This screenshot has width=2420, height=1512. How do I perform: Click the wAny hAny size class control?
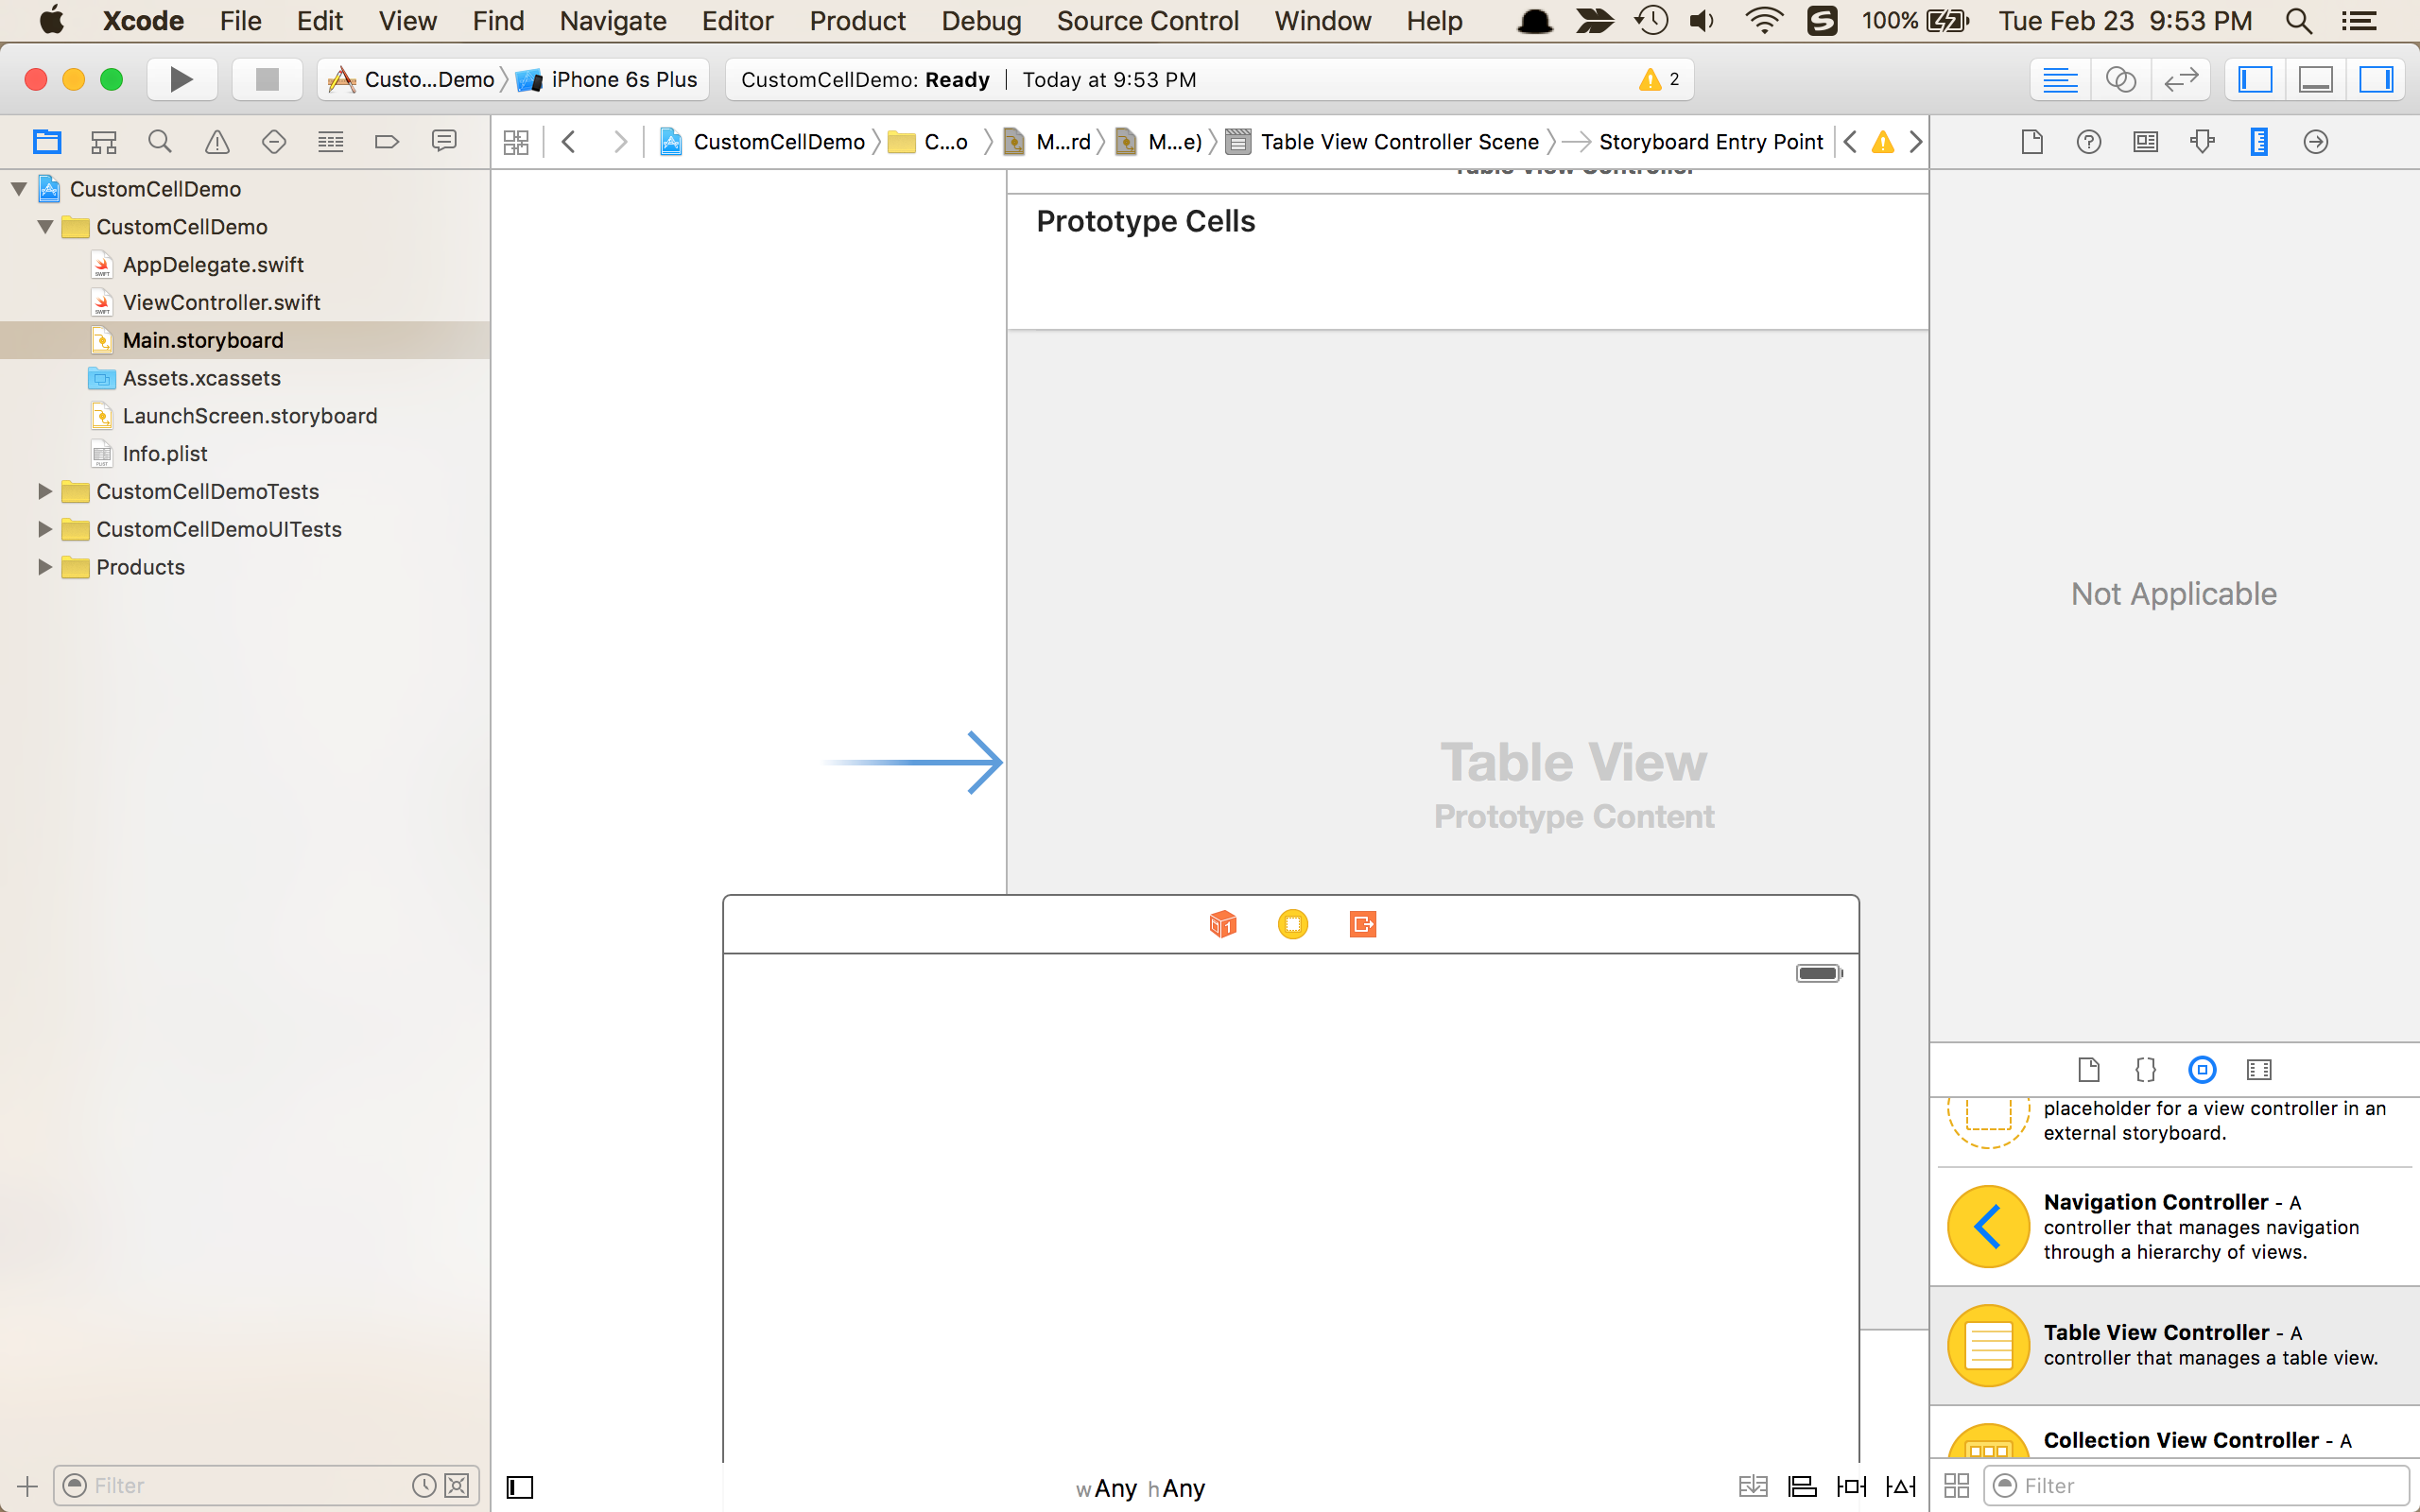point(1140,1488)
